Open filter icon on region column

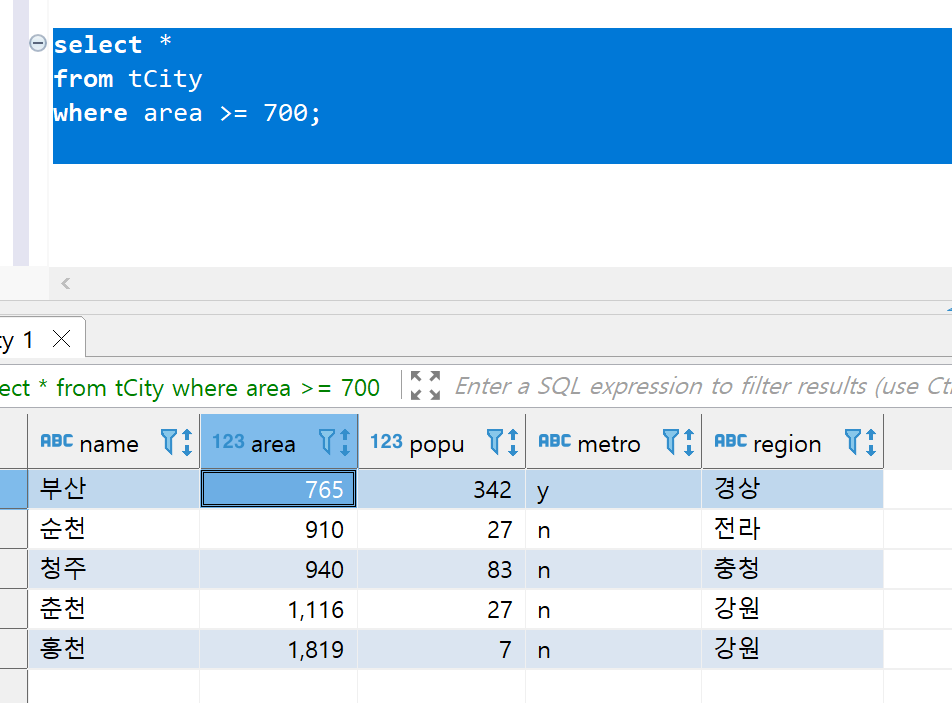[853, 441]
